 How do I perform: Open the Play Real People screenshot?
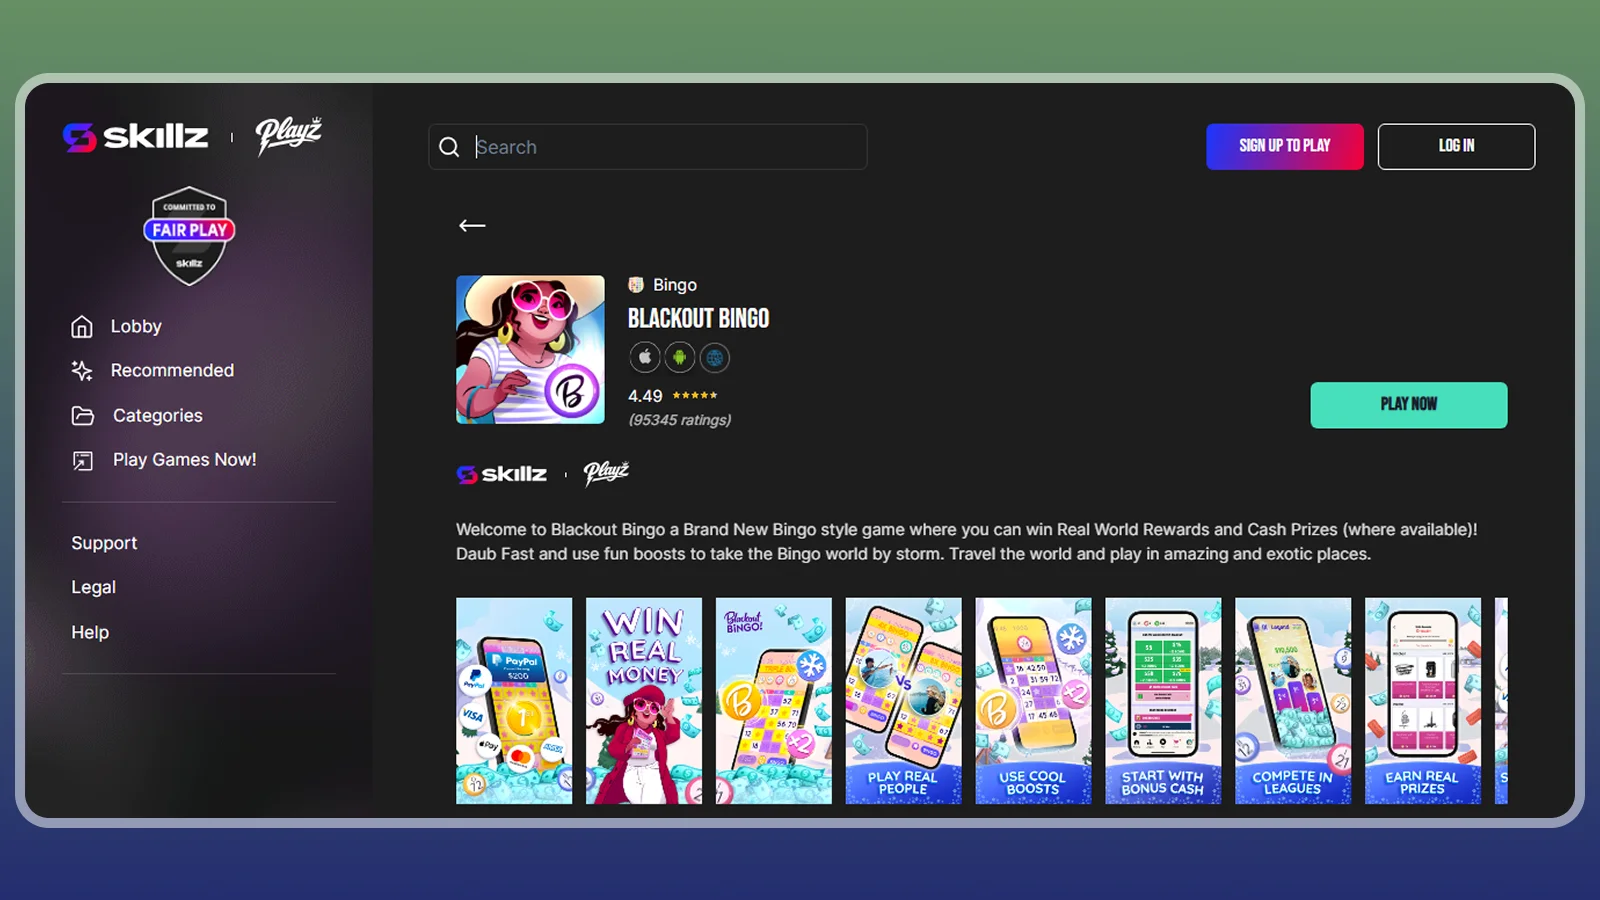coord(903,701)
